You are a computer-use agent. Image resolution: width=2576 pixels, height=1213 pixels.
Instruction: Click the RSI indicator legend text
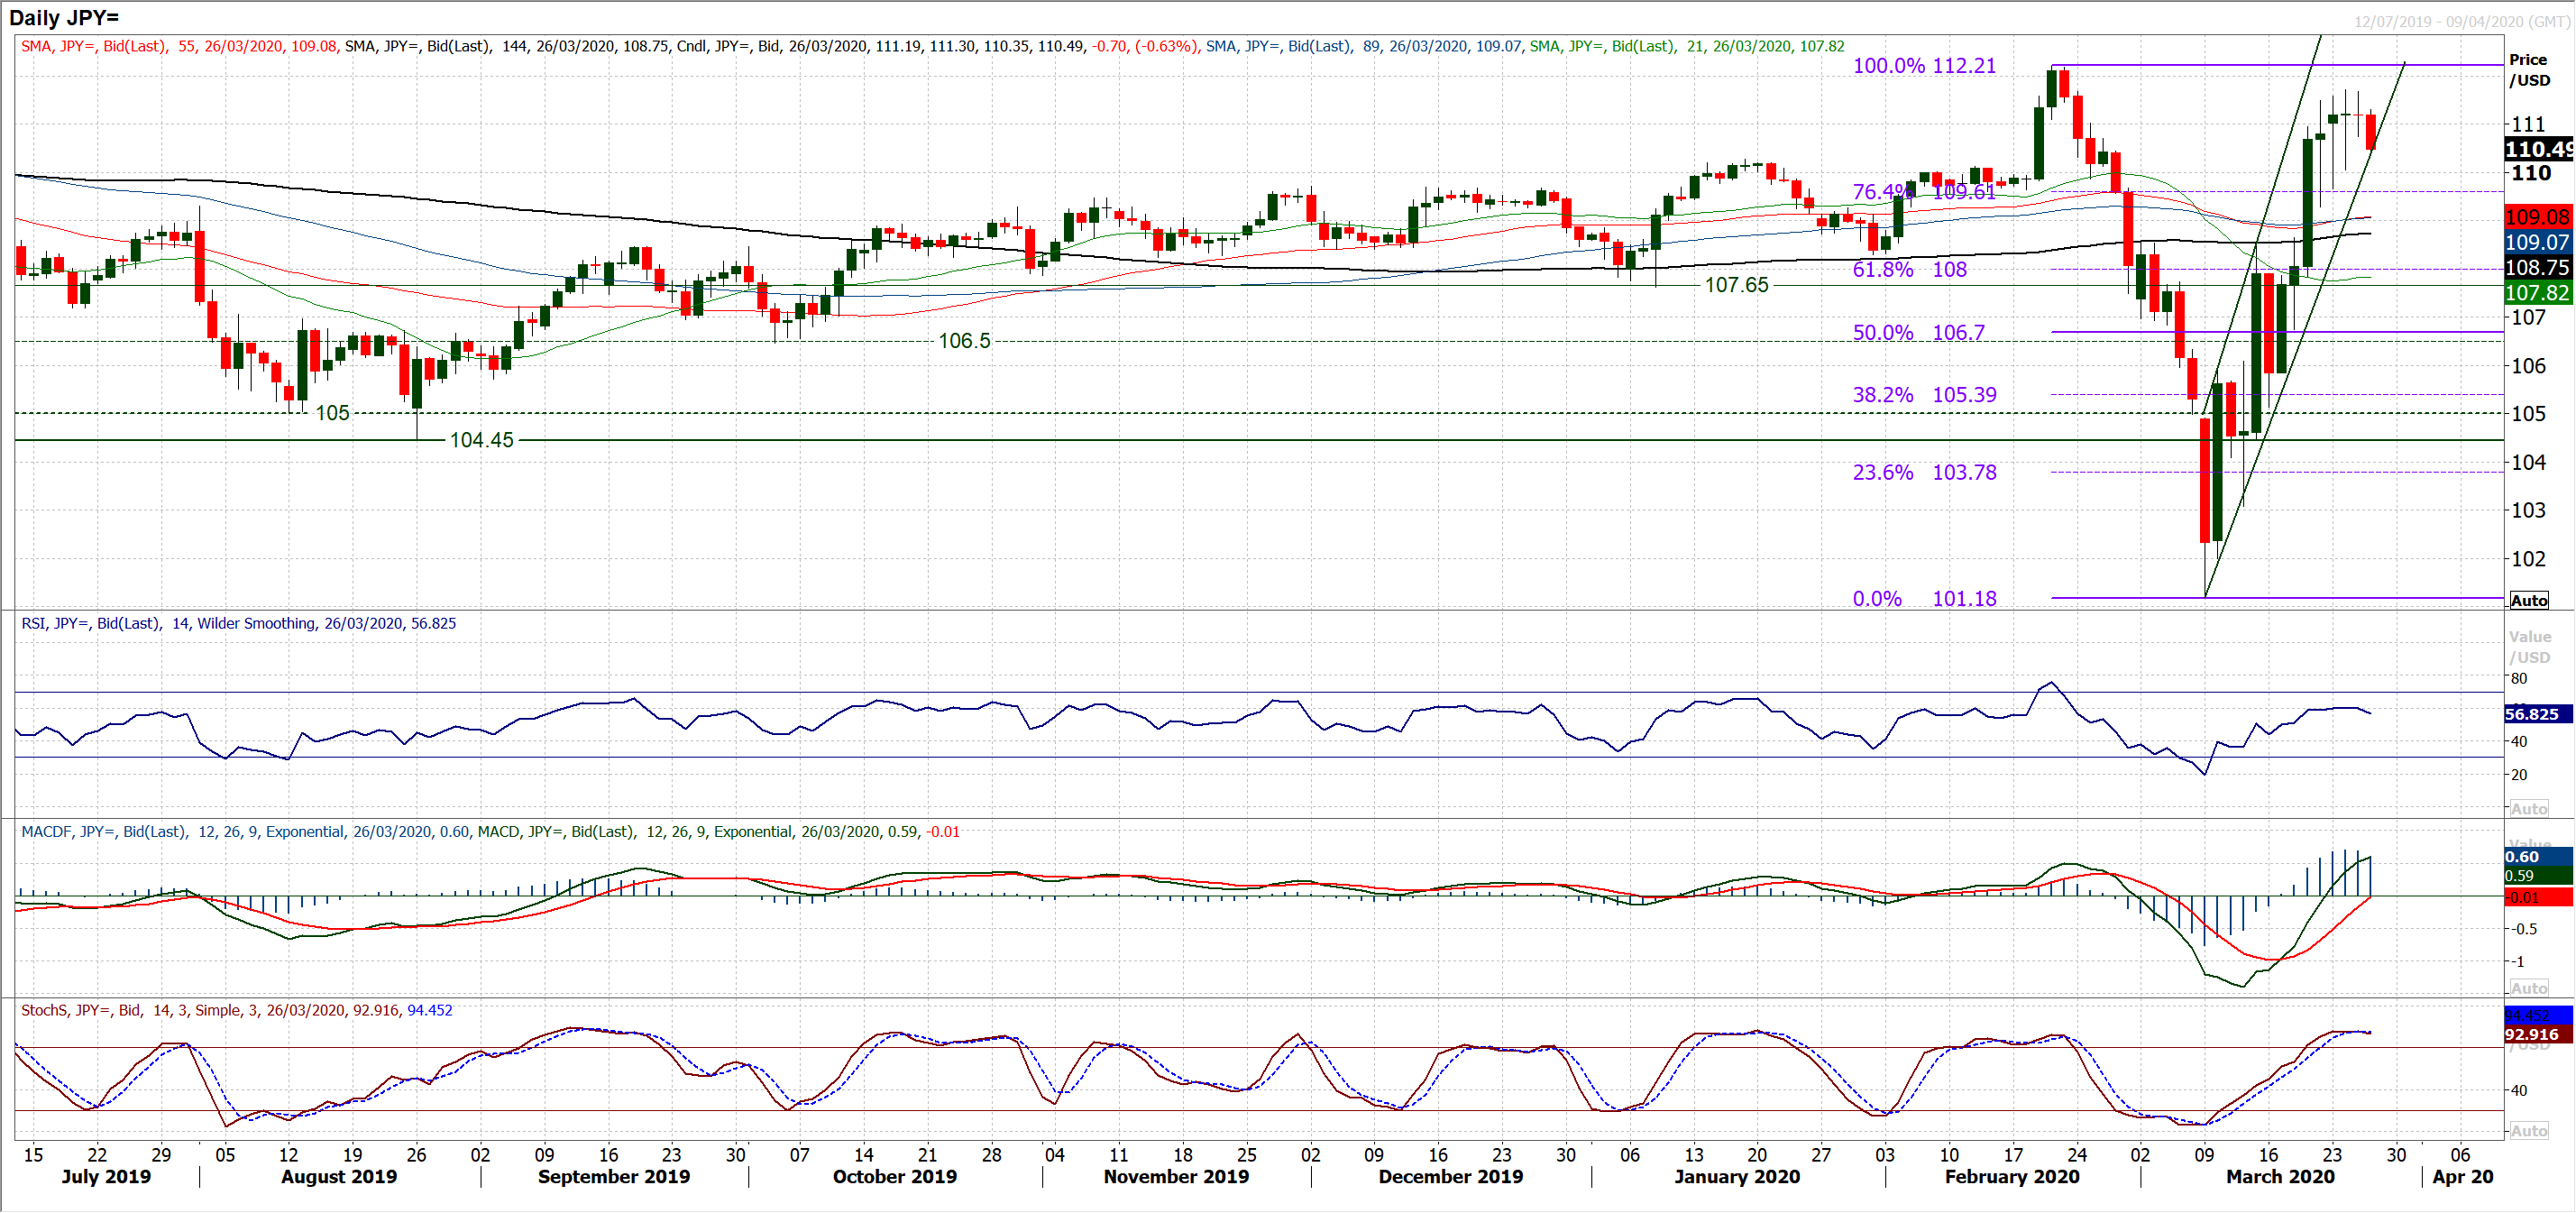coord(238,623)
